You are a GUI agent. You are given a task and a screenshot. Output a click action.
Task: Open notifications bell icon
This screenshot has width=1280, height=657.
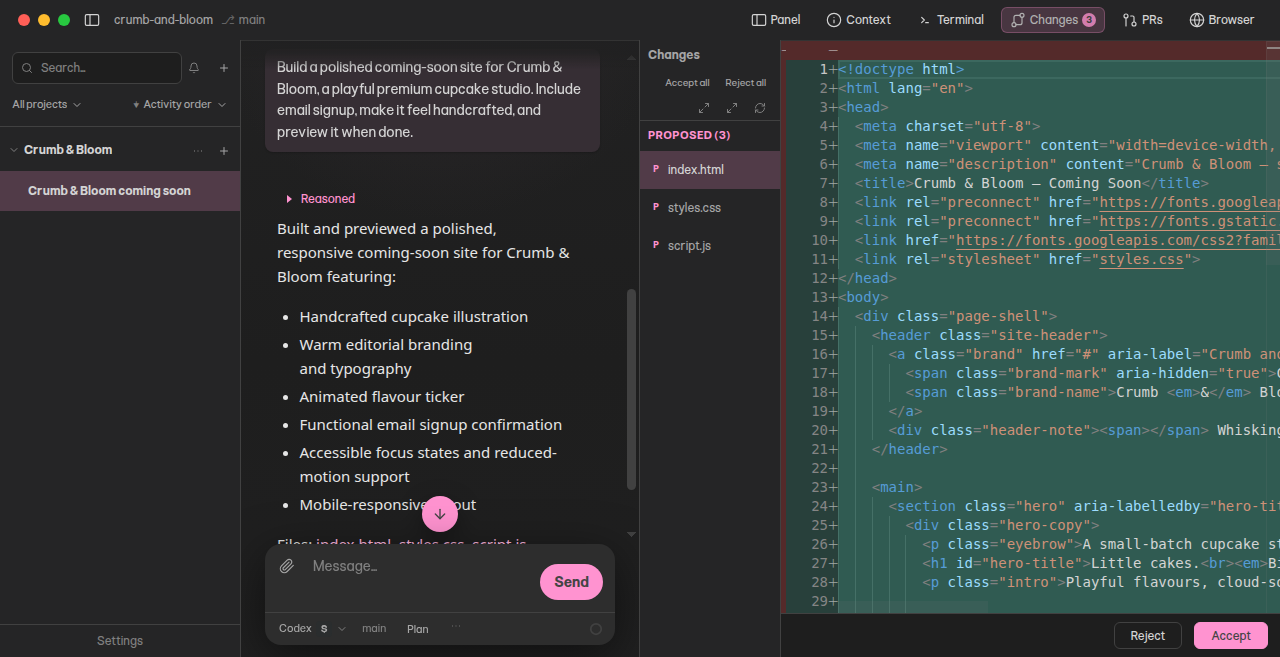[194, 68]
